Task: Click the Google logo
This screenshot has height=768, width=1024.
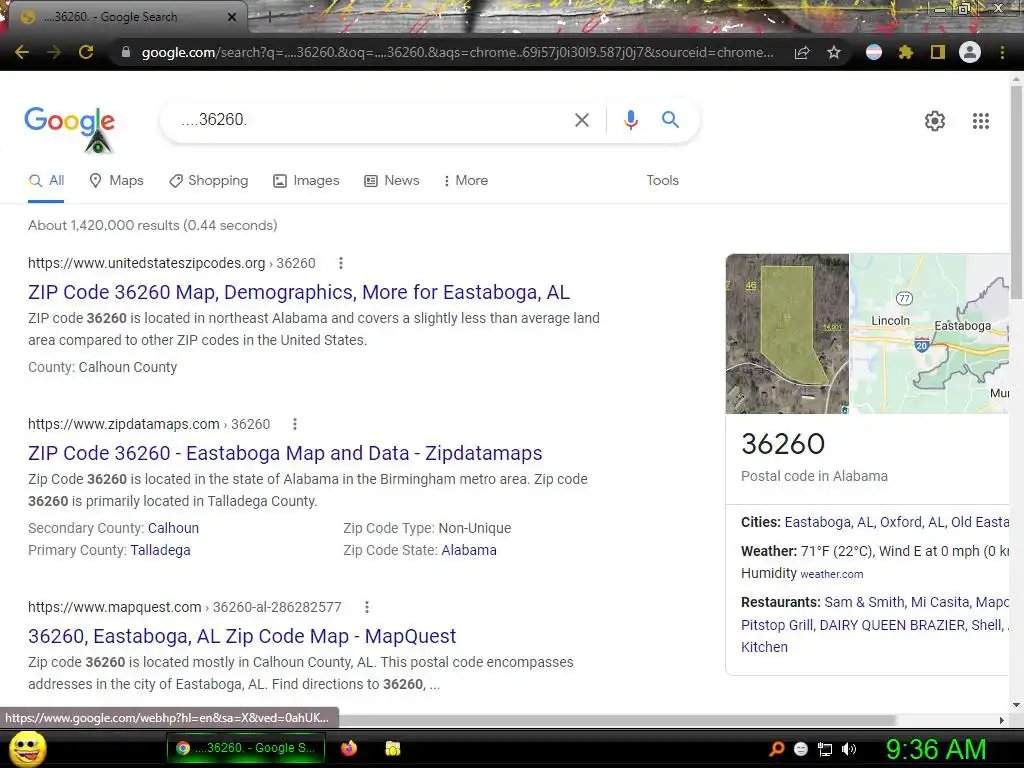Action: point(70,121)
